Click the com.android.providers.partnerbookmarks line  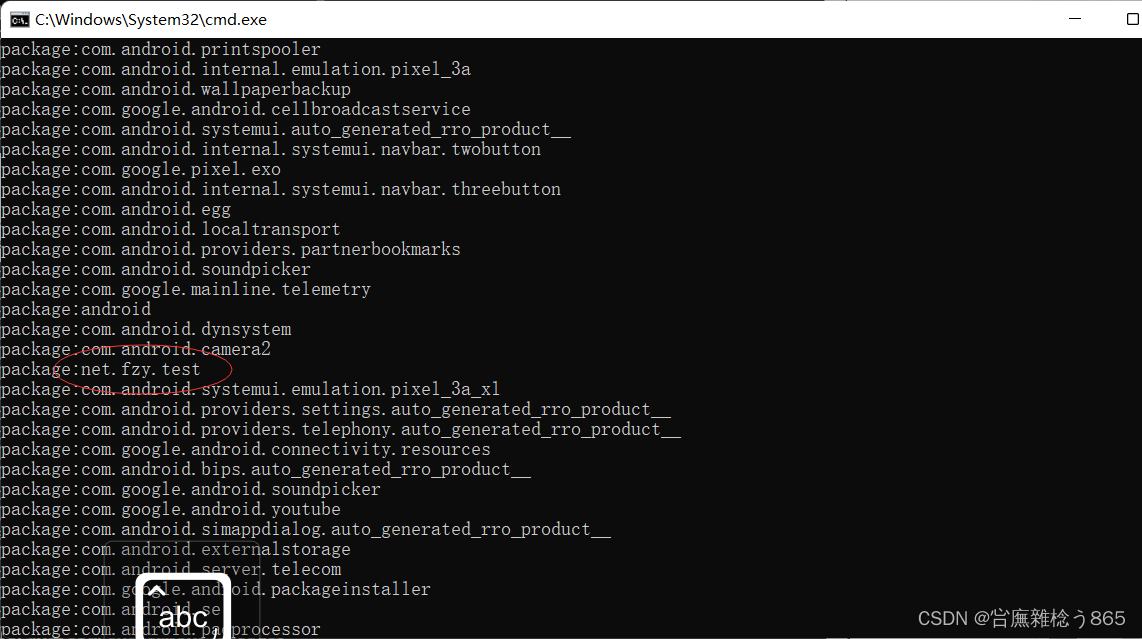pyautogui.click(x=230, y=249)
